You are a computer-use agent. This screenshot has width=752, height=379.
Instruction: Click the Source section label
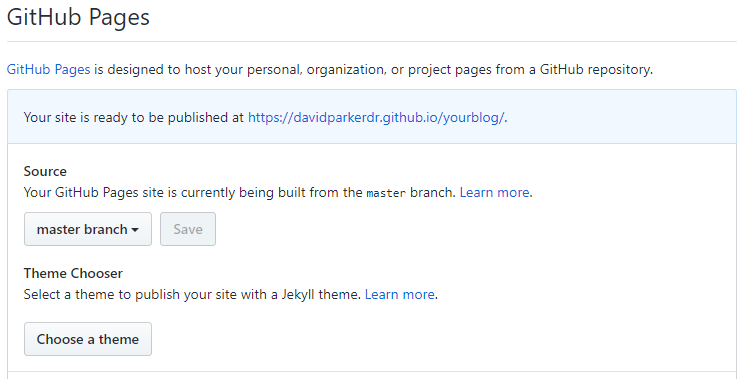(x=45, y=171)
